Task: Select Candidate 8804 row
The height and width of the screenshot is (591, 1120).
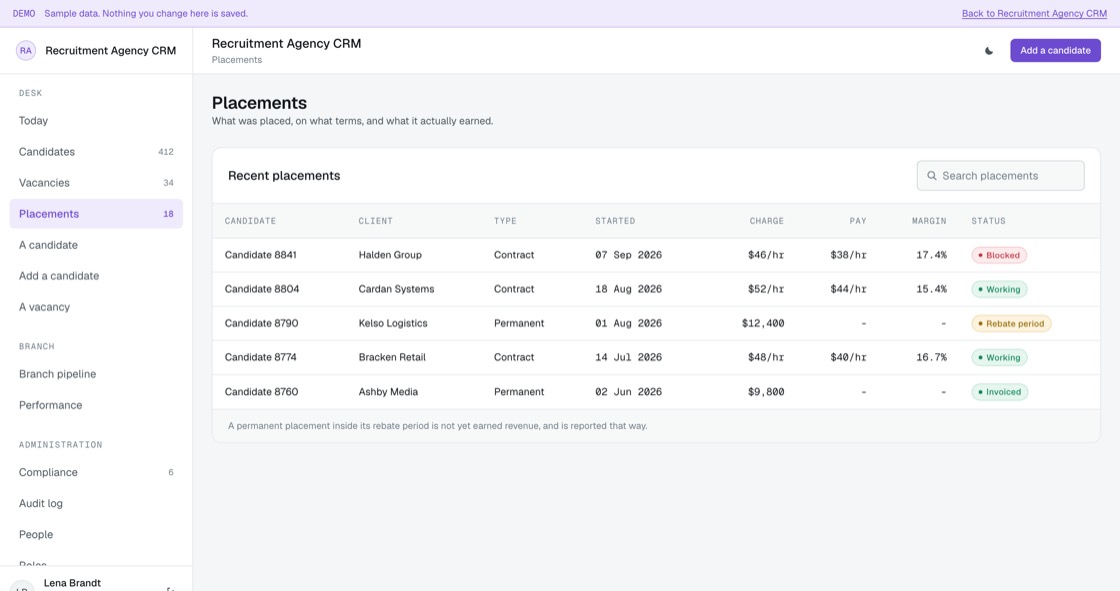Action: click(656, 289)
